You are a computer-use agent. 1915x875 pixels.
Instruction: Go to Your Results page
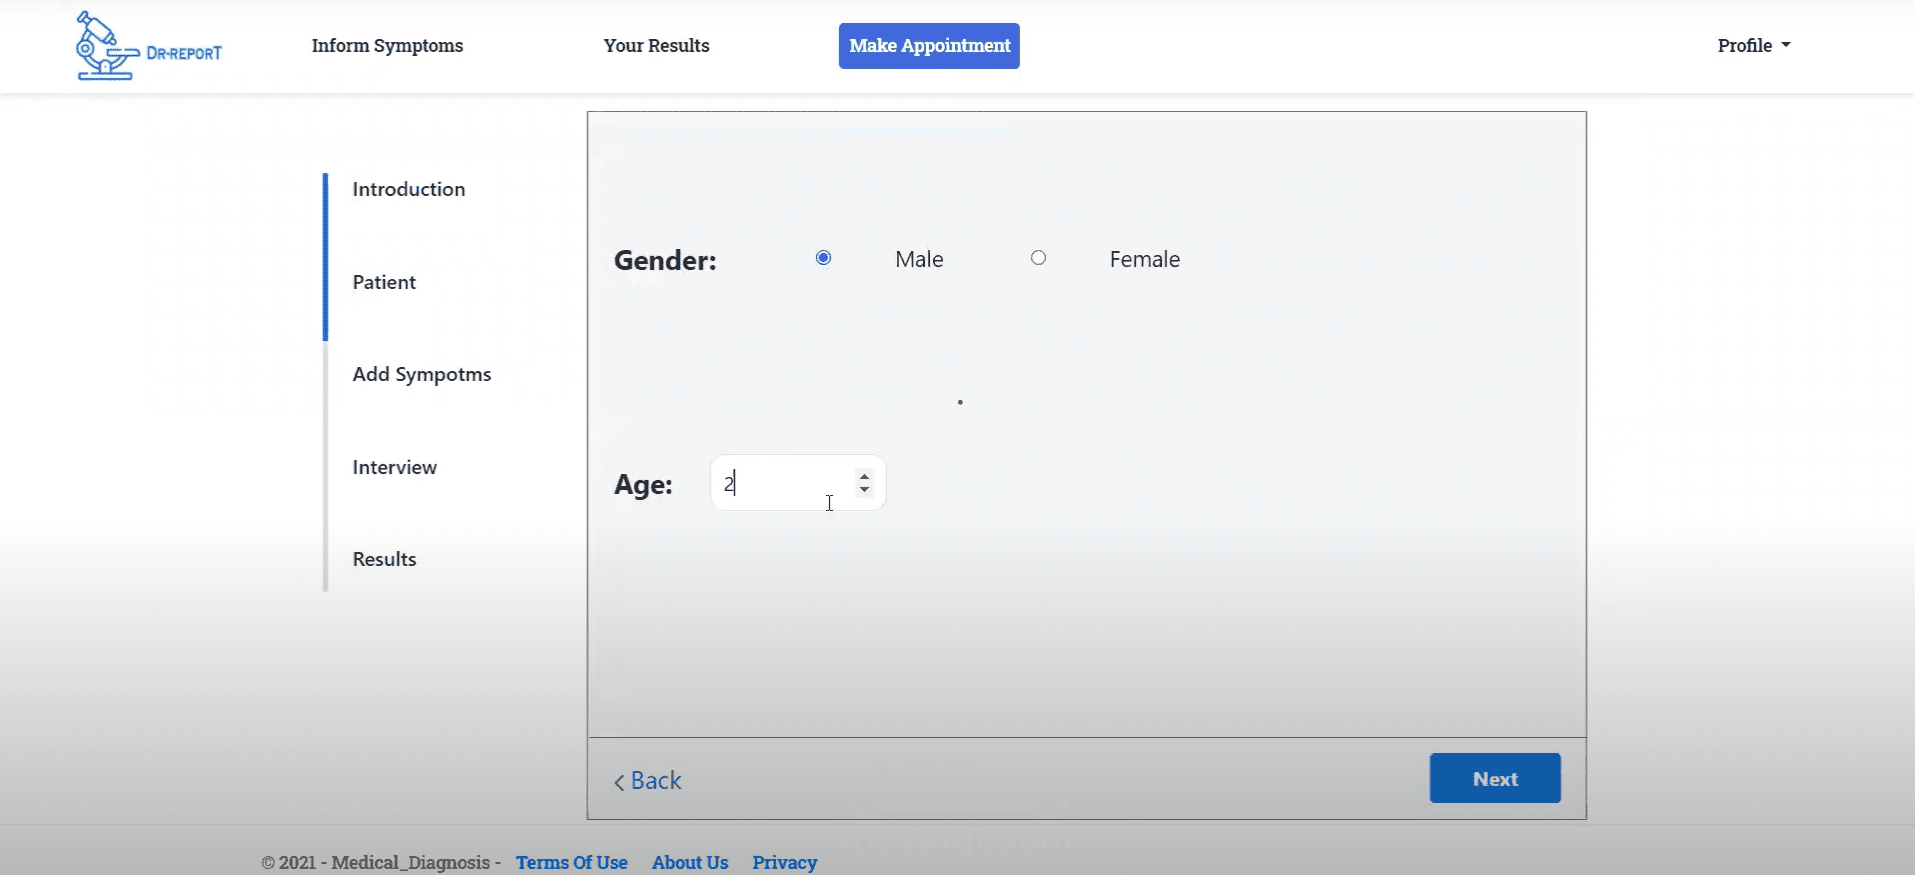tap(656, 45)
